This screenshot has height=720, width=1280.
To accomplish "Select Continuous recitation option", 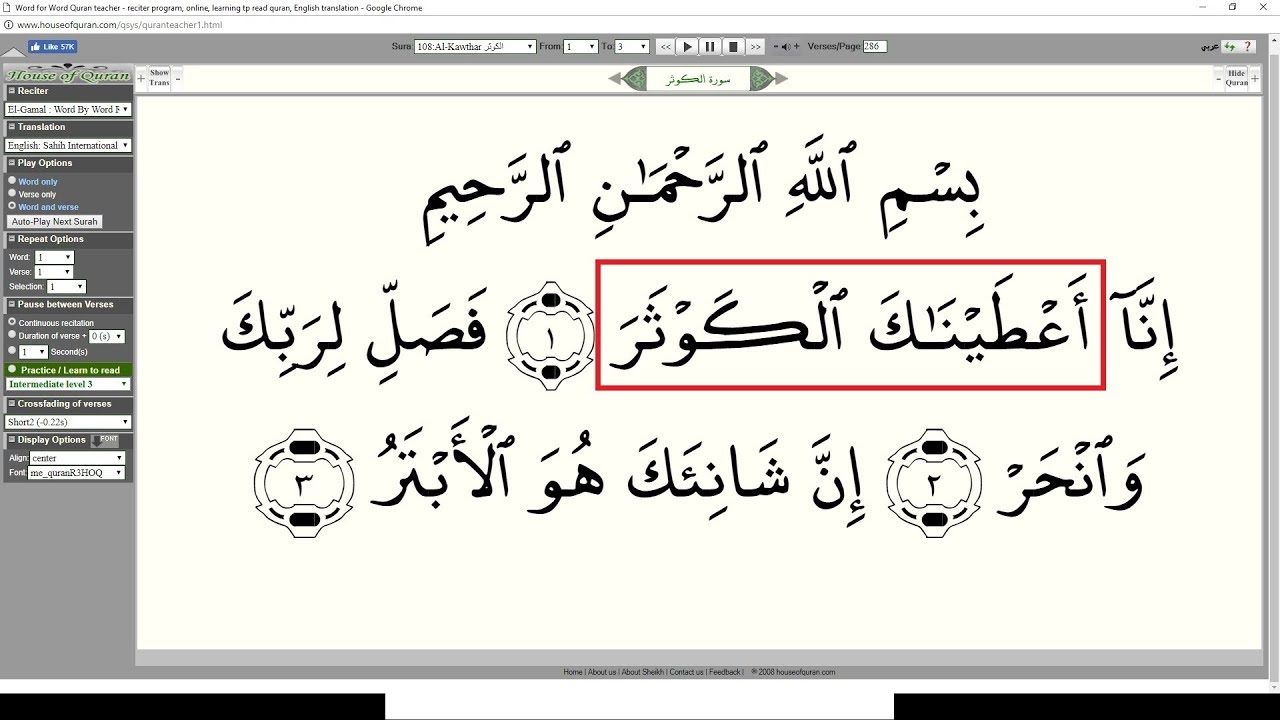I will coord(12,322).
